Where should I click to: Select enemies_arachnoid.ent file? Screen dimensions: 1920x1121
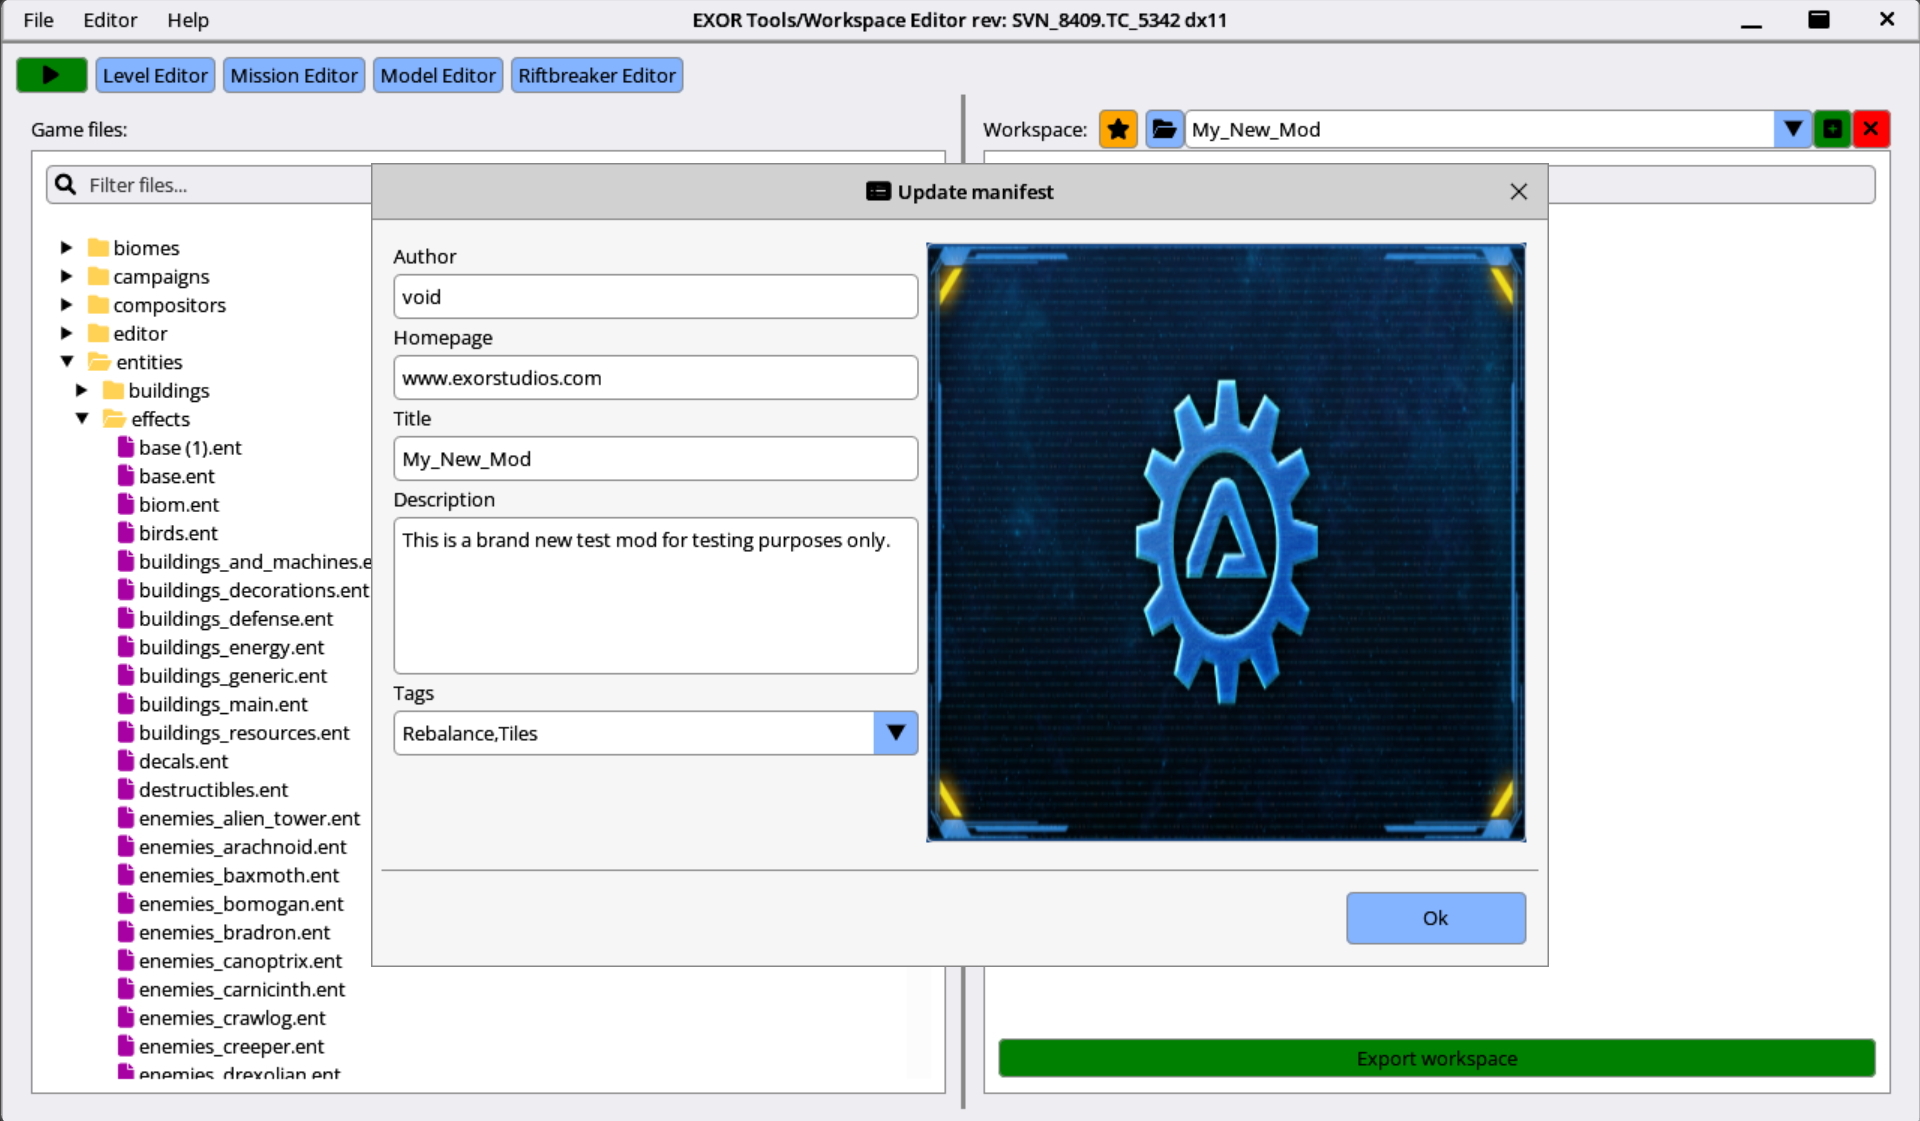(243, 847)
